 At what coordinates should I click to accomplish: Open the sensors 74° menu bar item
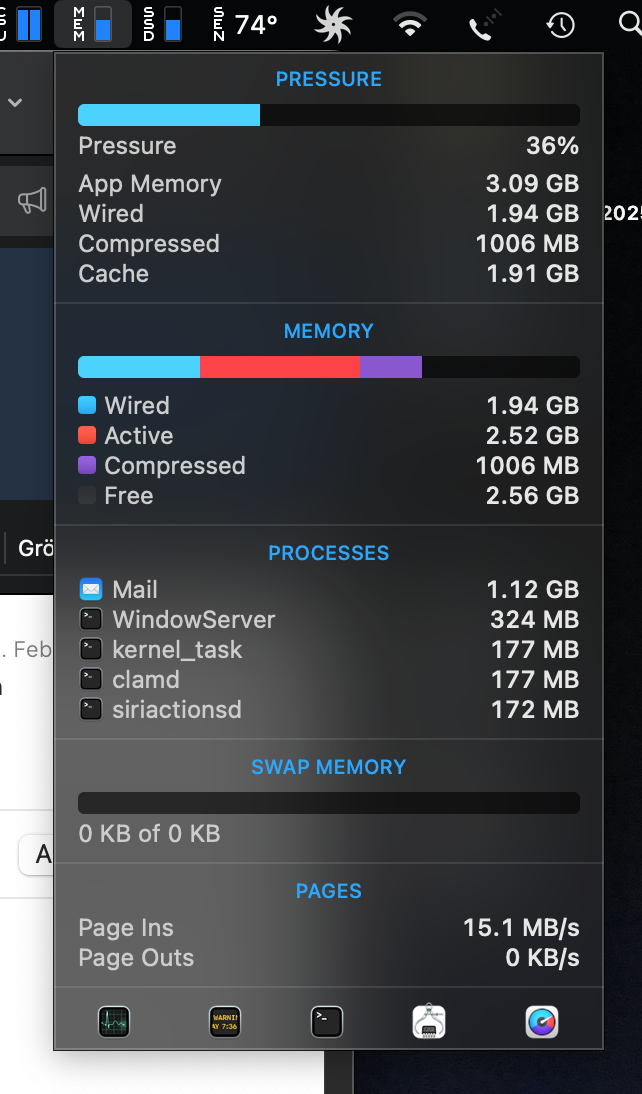[245, 24]
